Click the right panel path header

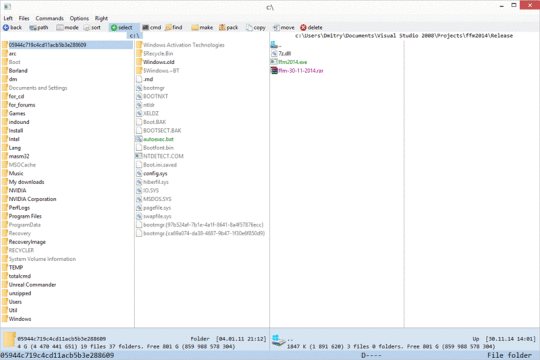pyautogui.click(x=404, y=35)
